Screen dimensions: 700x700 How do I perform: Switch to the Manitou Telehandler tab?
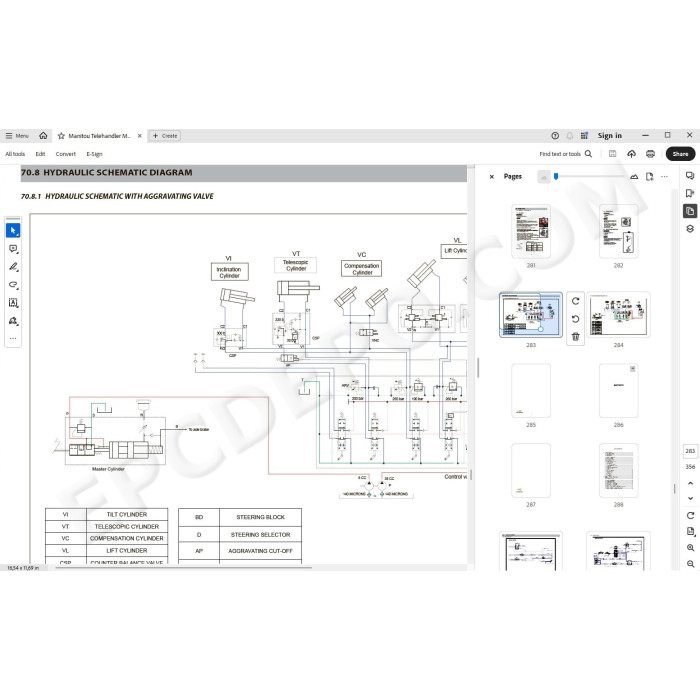click(x=99, y=136)
